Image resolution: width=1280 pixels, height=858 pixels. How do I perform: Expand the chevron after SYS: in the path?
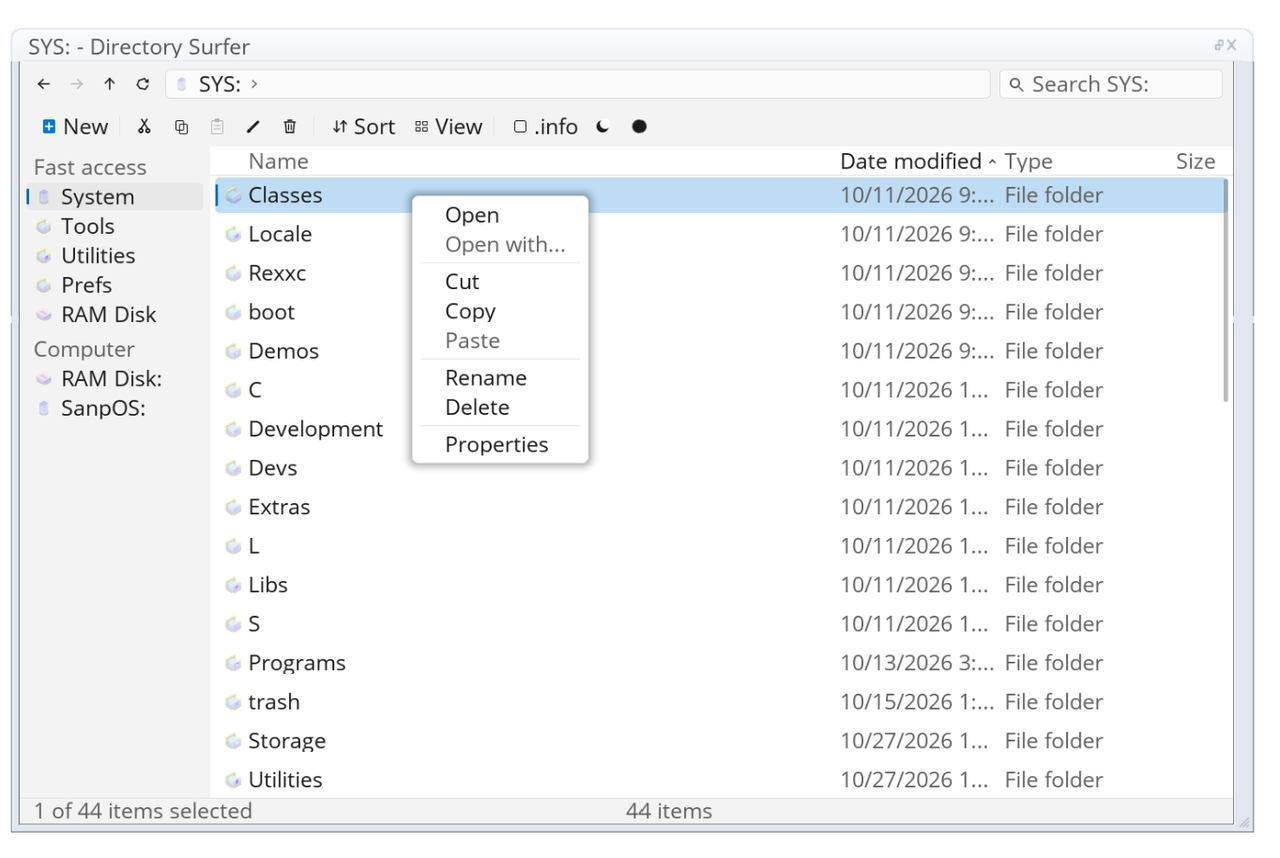255,84
